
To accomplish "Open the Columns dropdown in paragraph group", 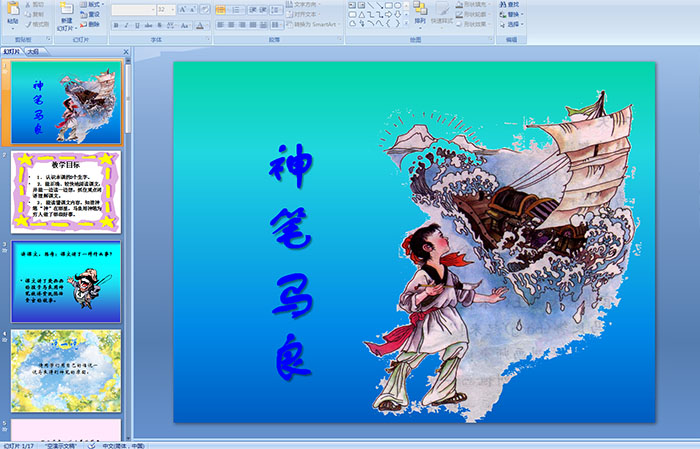I will (x=277, y=25).
